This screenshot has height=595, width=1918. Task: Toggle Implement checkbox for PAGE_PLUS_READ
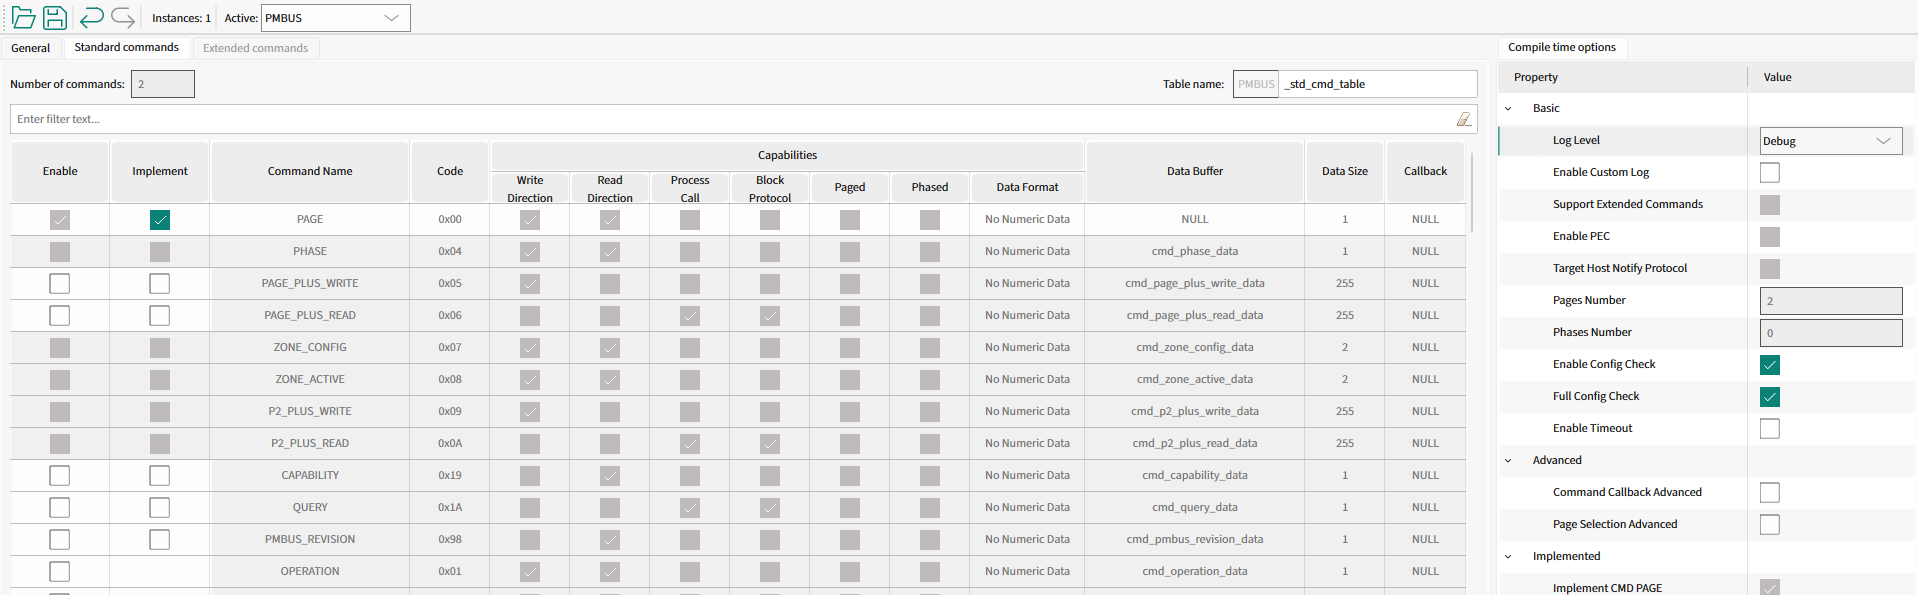(x=160, y=316)
